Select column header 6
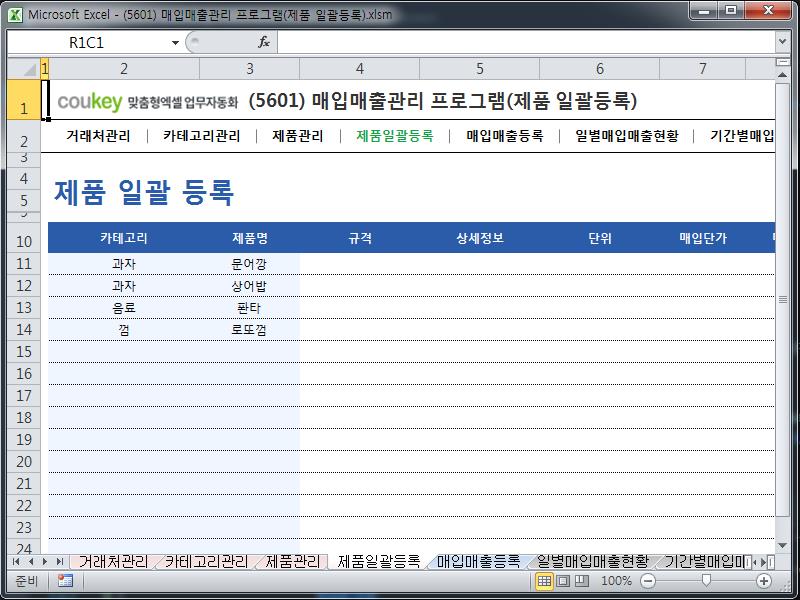Screen dimensions: 800x600 click(599, 68)
